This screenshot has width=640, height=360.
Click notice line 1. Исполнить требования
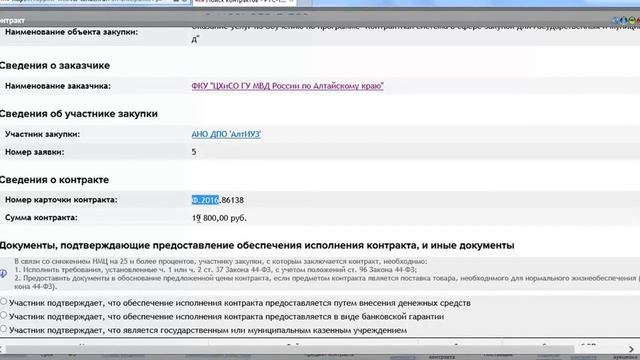[216, 270]
